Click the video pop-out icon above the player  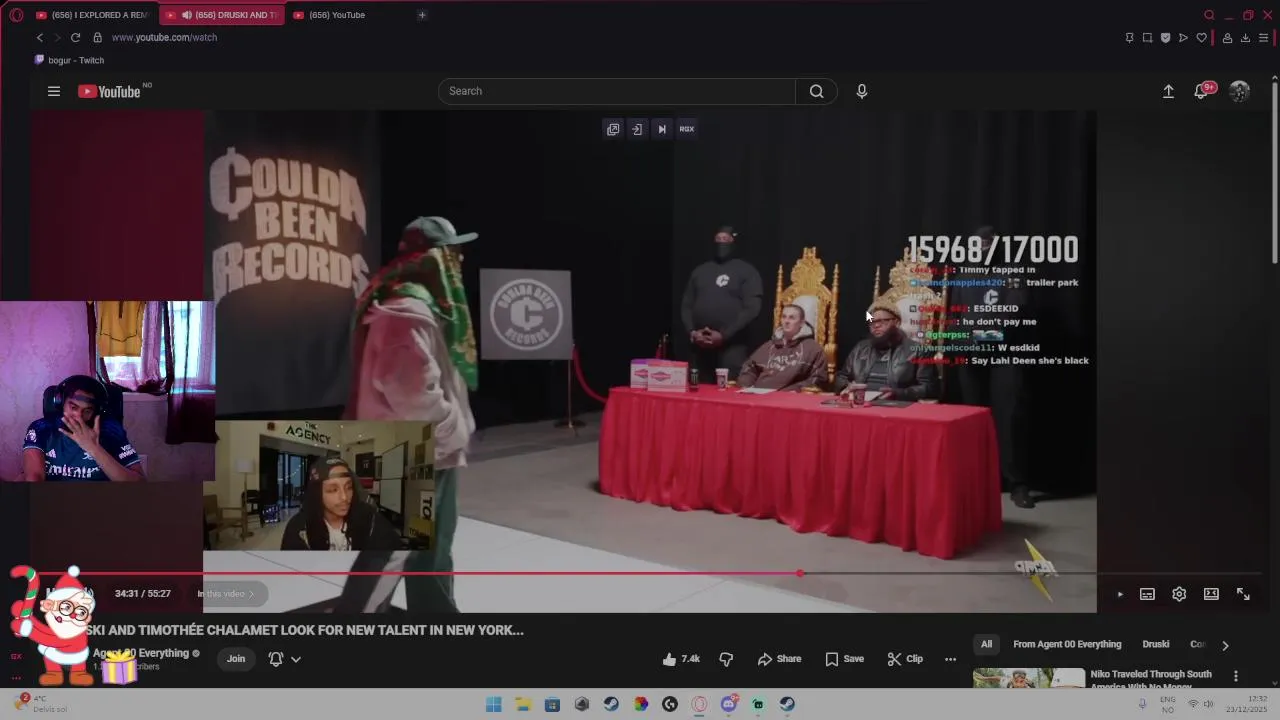[x=613, y=129]
